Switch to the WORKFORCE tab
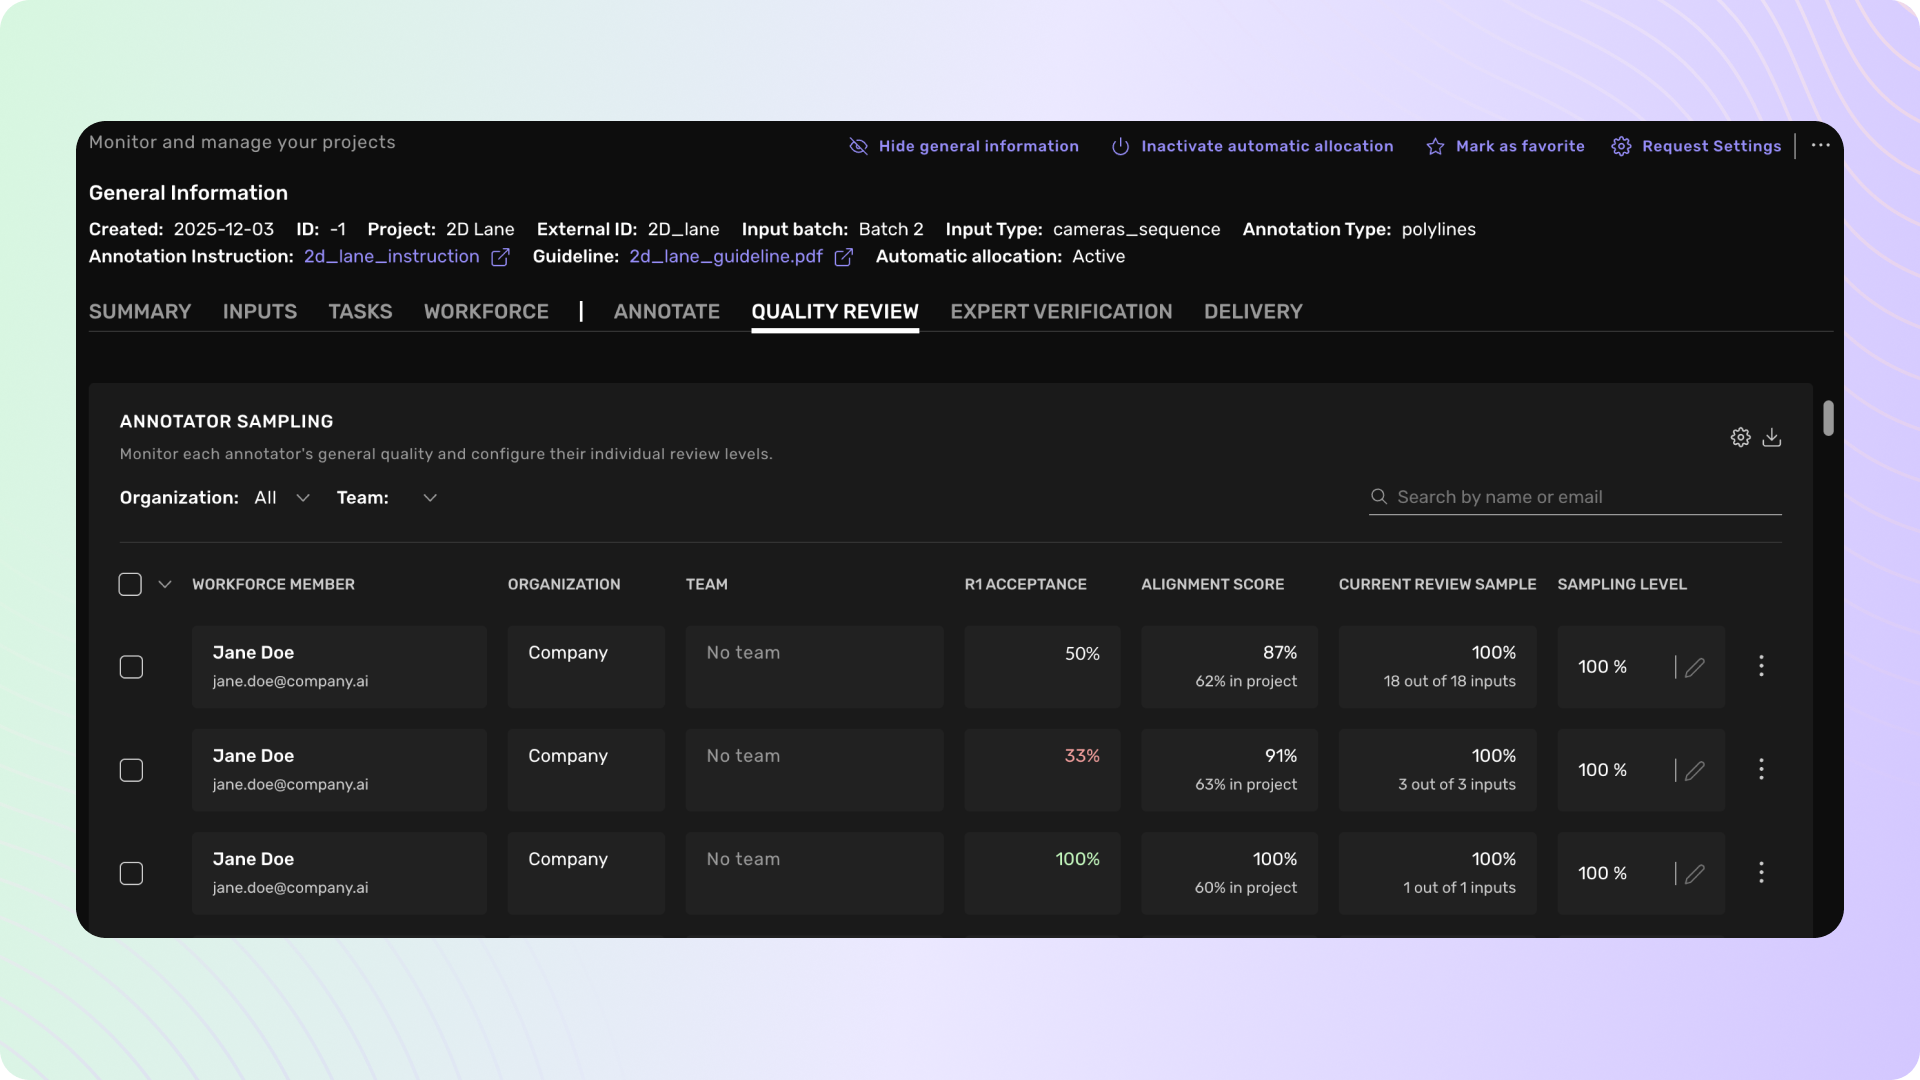The height and width of the screenshot is (1080, 1920). (x=486, y=312)
